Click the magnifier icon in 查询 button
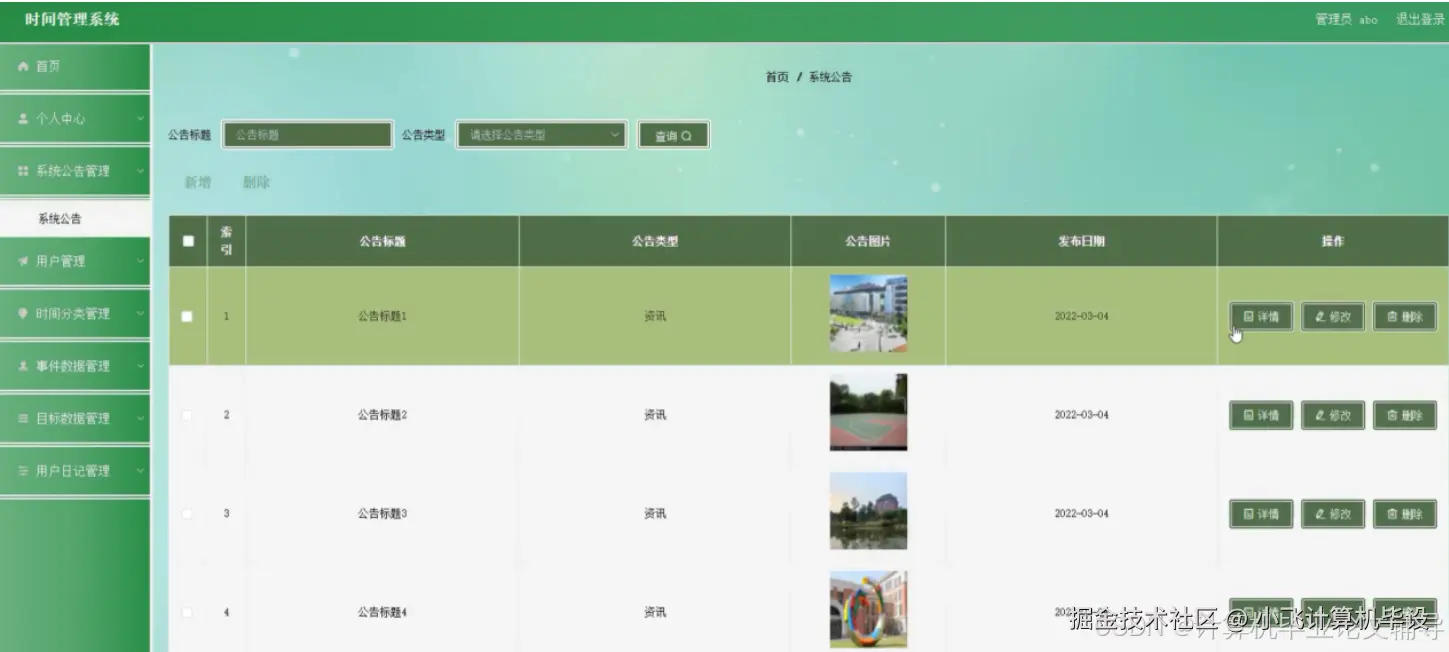 [687, 136]
